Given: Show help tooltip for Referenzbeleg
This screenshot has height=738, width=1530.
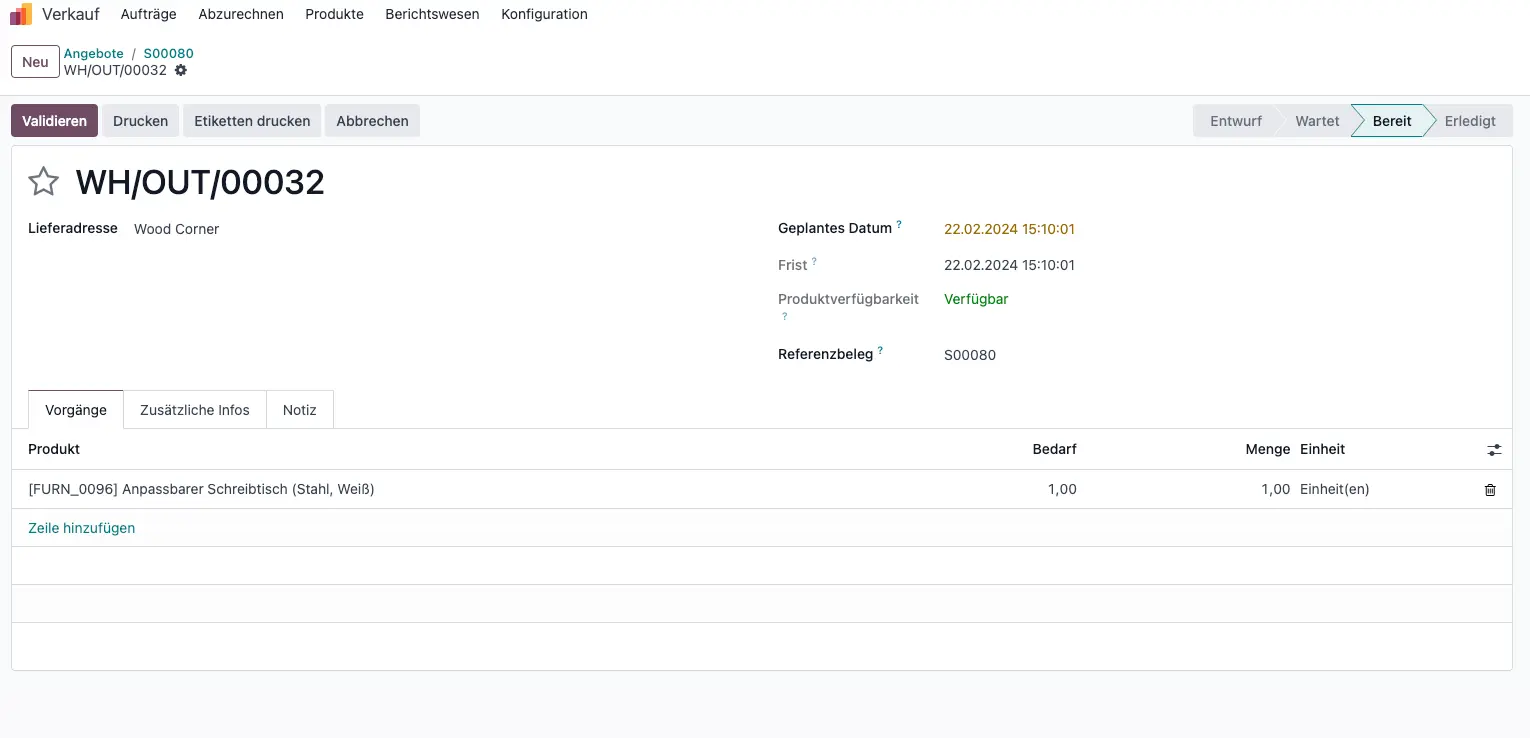Looking at the screenshot, I should tap(881, 351).
